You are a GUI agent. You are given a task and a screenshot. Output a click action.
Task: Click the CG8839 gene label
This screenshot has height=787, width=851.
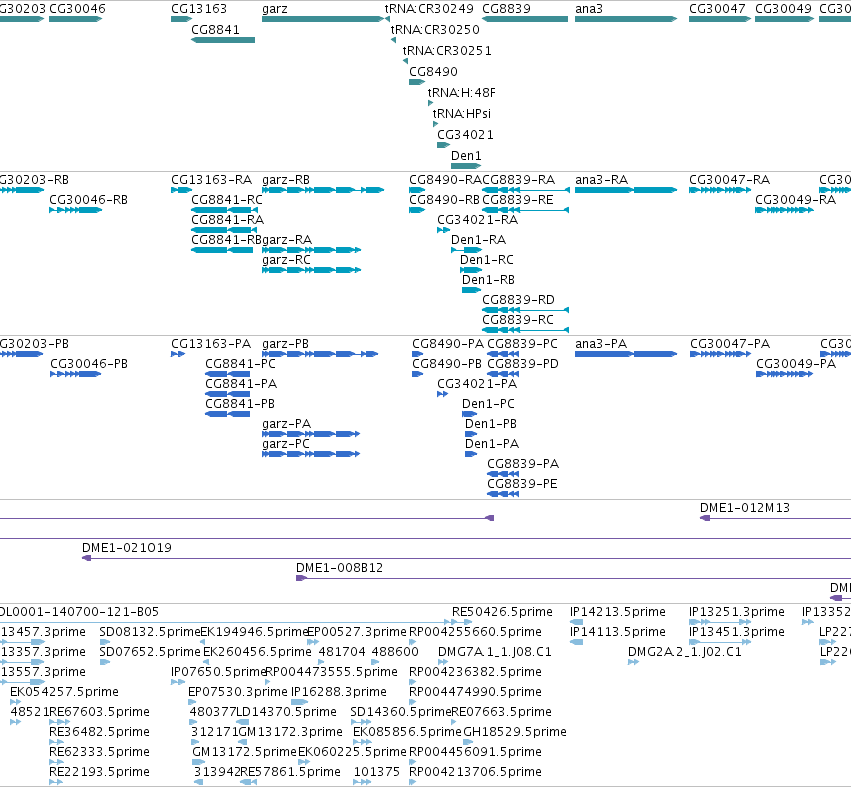[x=506, y=9]
